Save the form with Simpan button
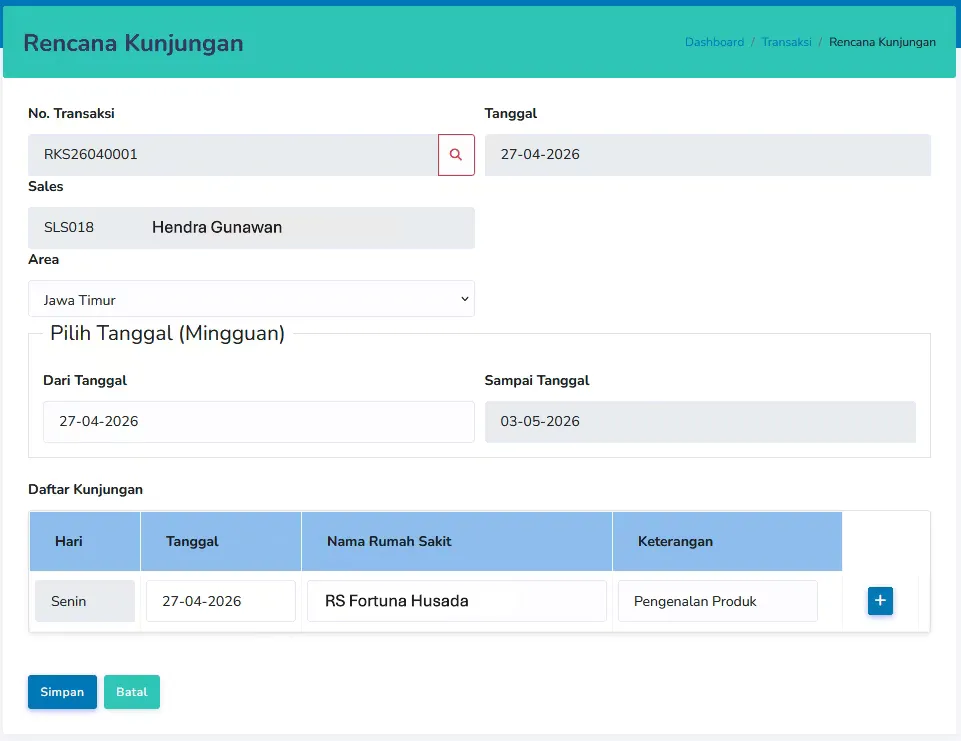 click(x=63, y=692)
